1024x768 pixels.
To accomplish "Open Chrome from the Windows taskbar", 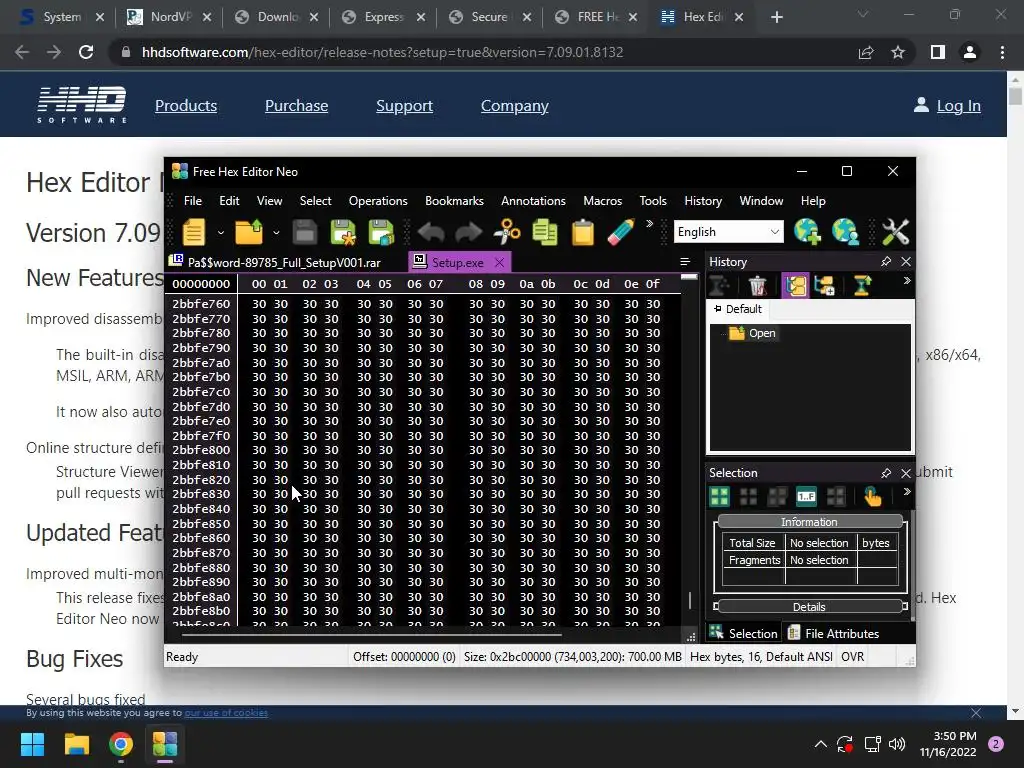I will click(121, 744).
